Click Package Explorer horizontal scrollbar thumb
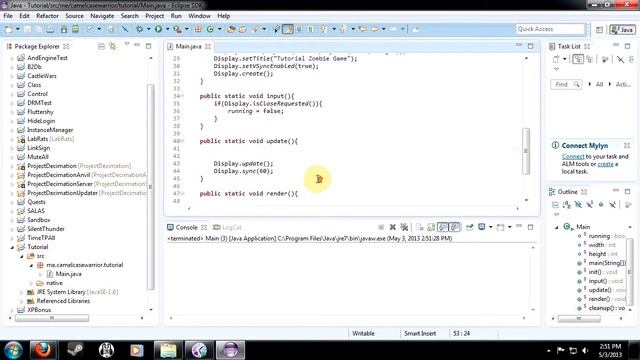This screenshot has width=640, height=360. coord(52,318)
